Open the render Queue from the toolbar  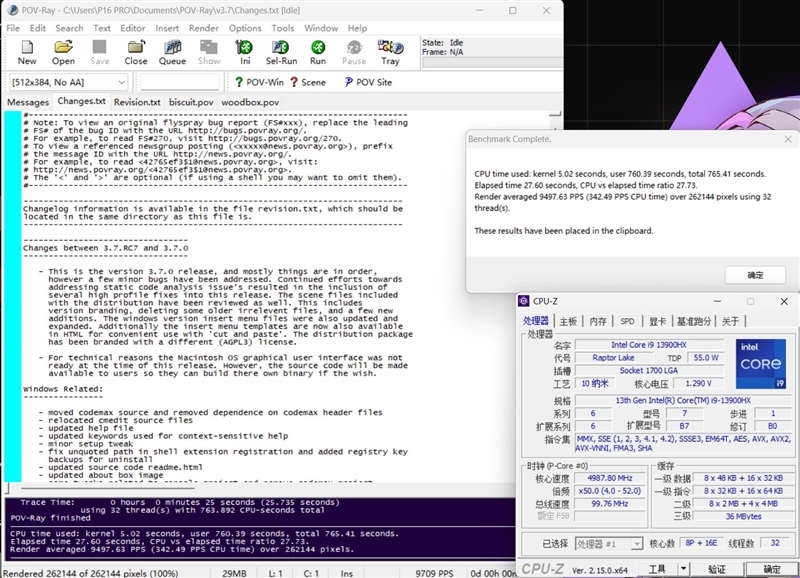point(172,52)
